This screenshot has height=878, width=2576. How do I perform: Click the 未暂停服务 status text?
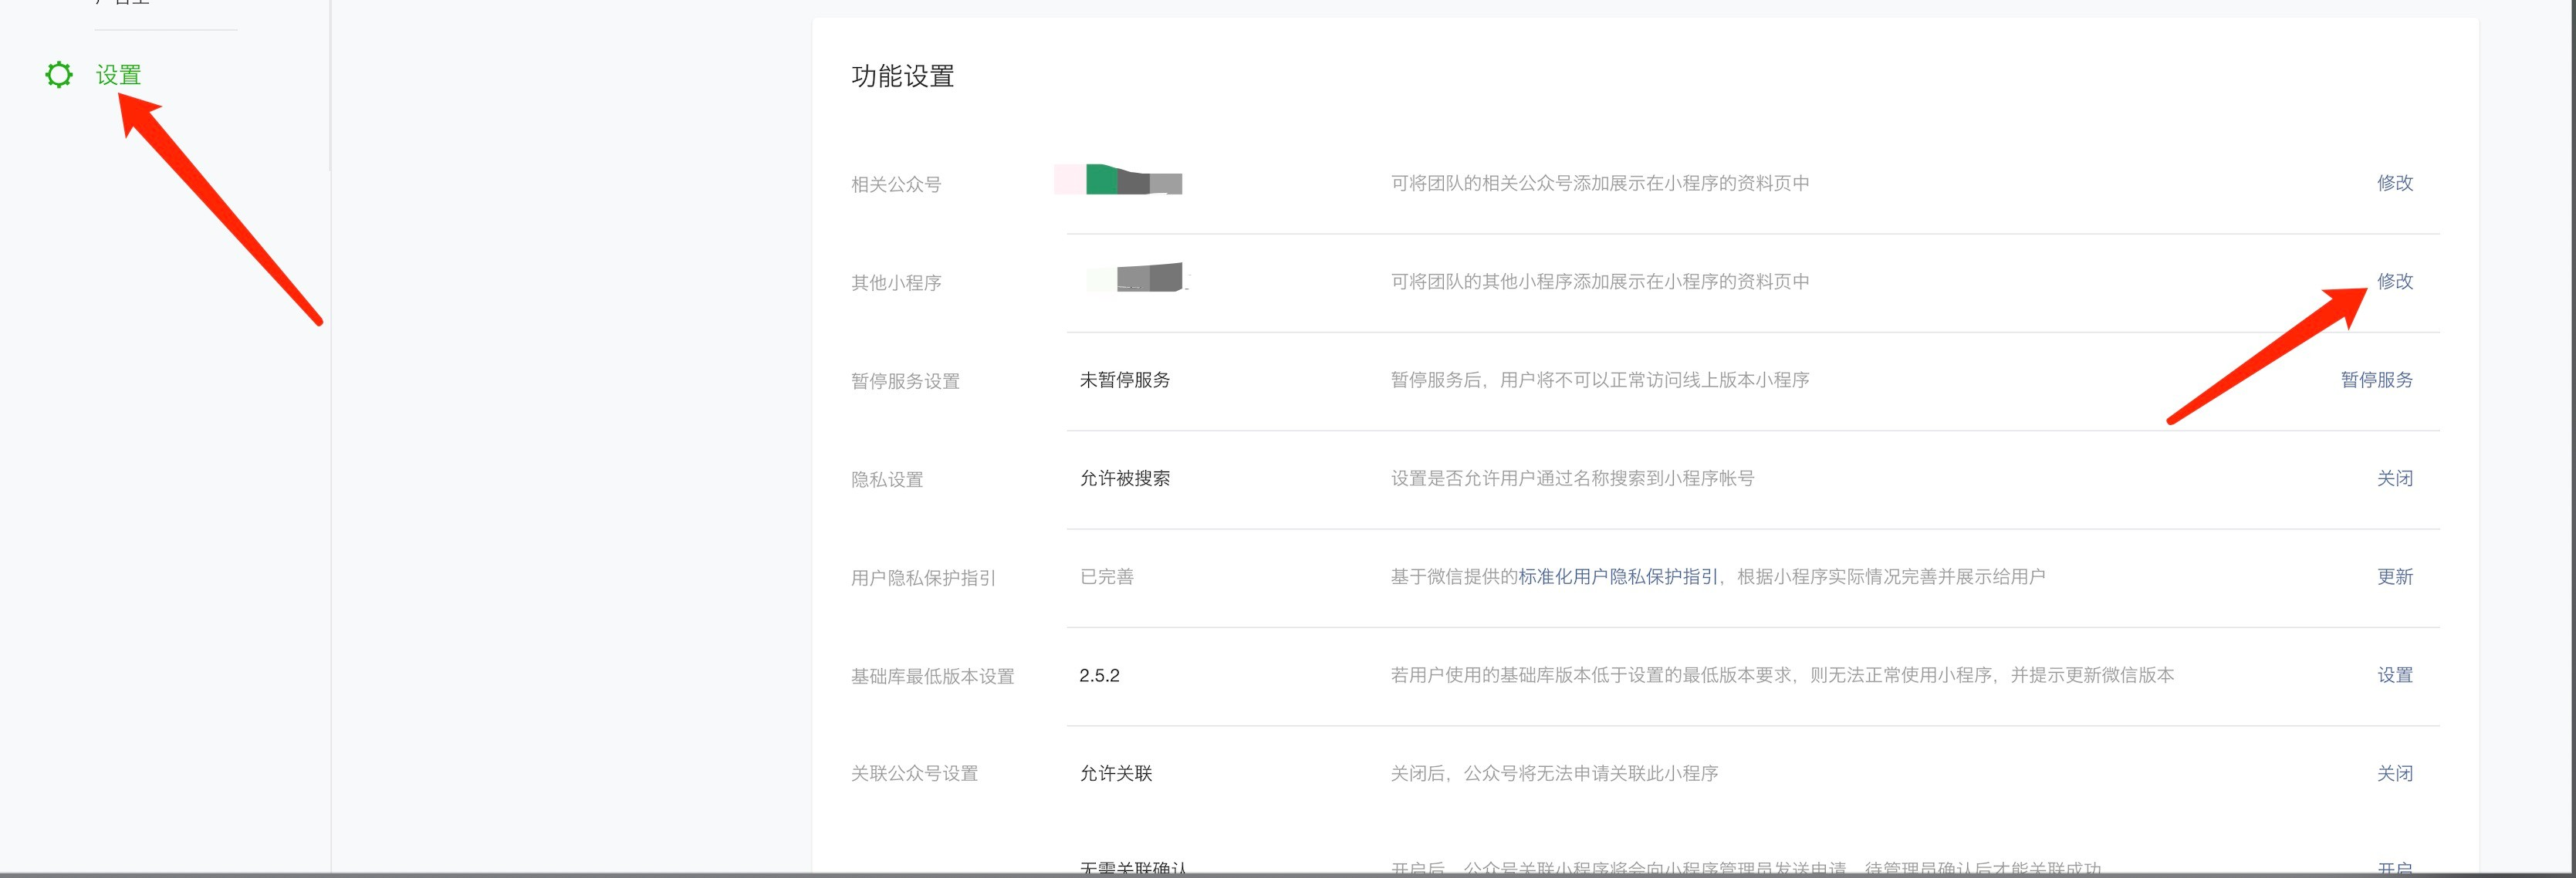1124,380
